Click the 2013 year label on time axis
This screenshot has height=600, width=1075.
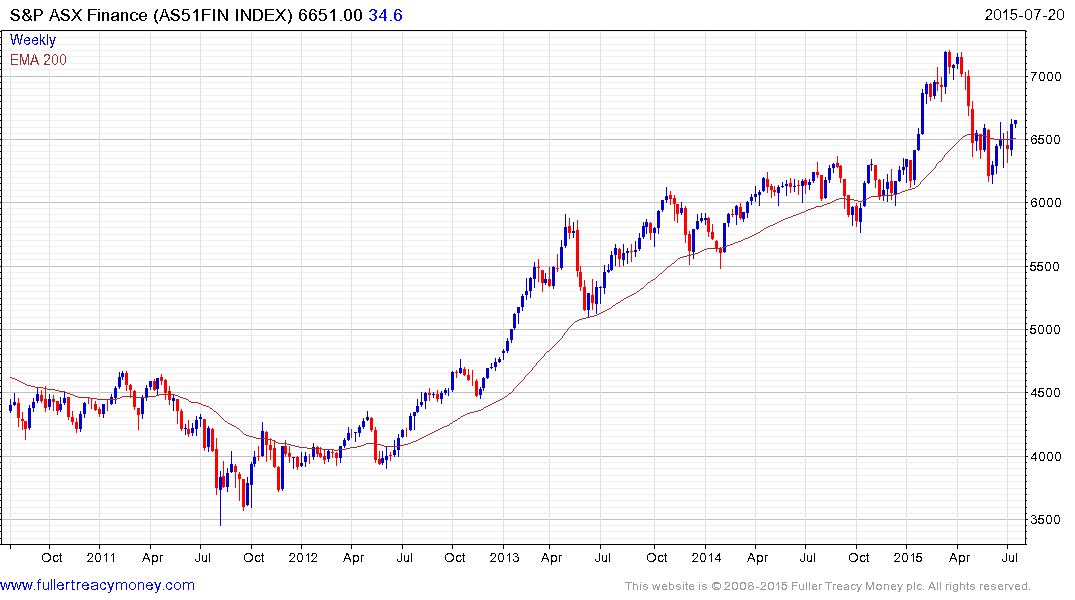coord(504,557)
